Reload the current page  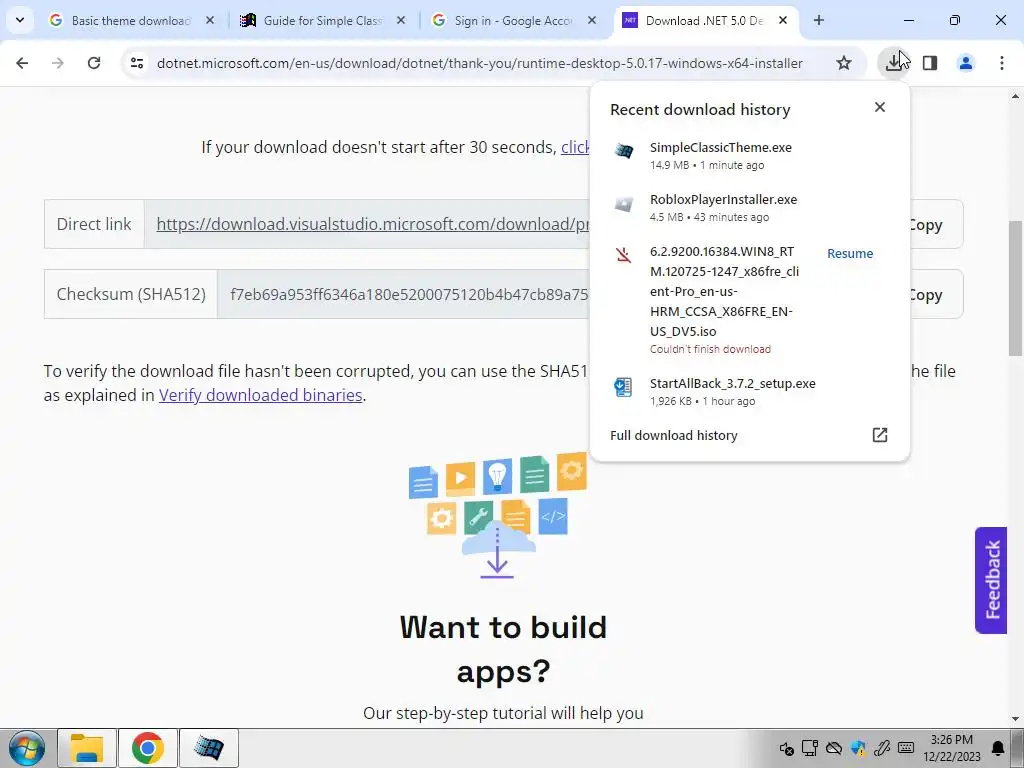[94, 63]
